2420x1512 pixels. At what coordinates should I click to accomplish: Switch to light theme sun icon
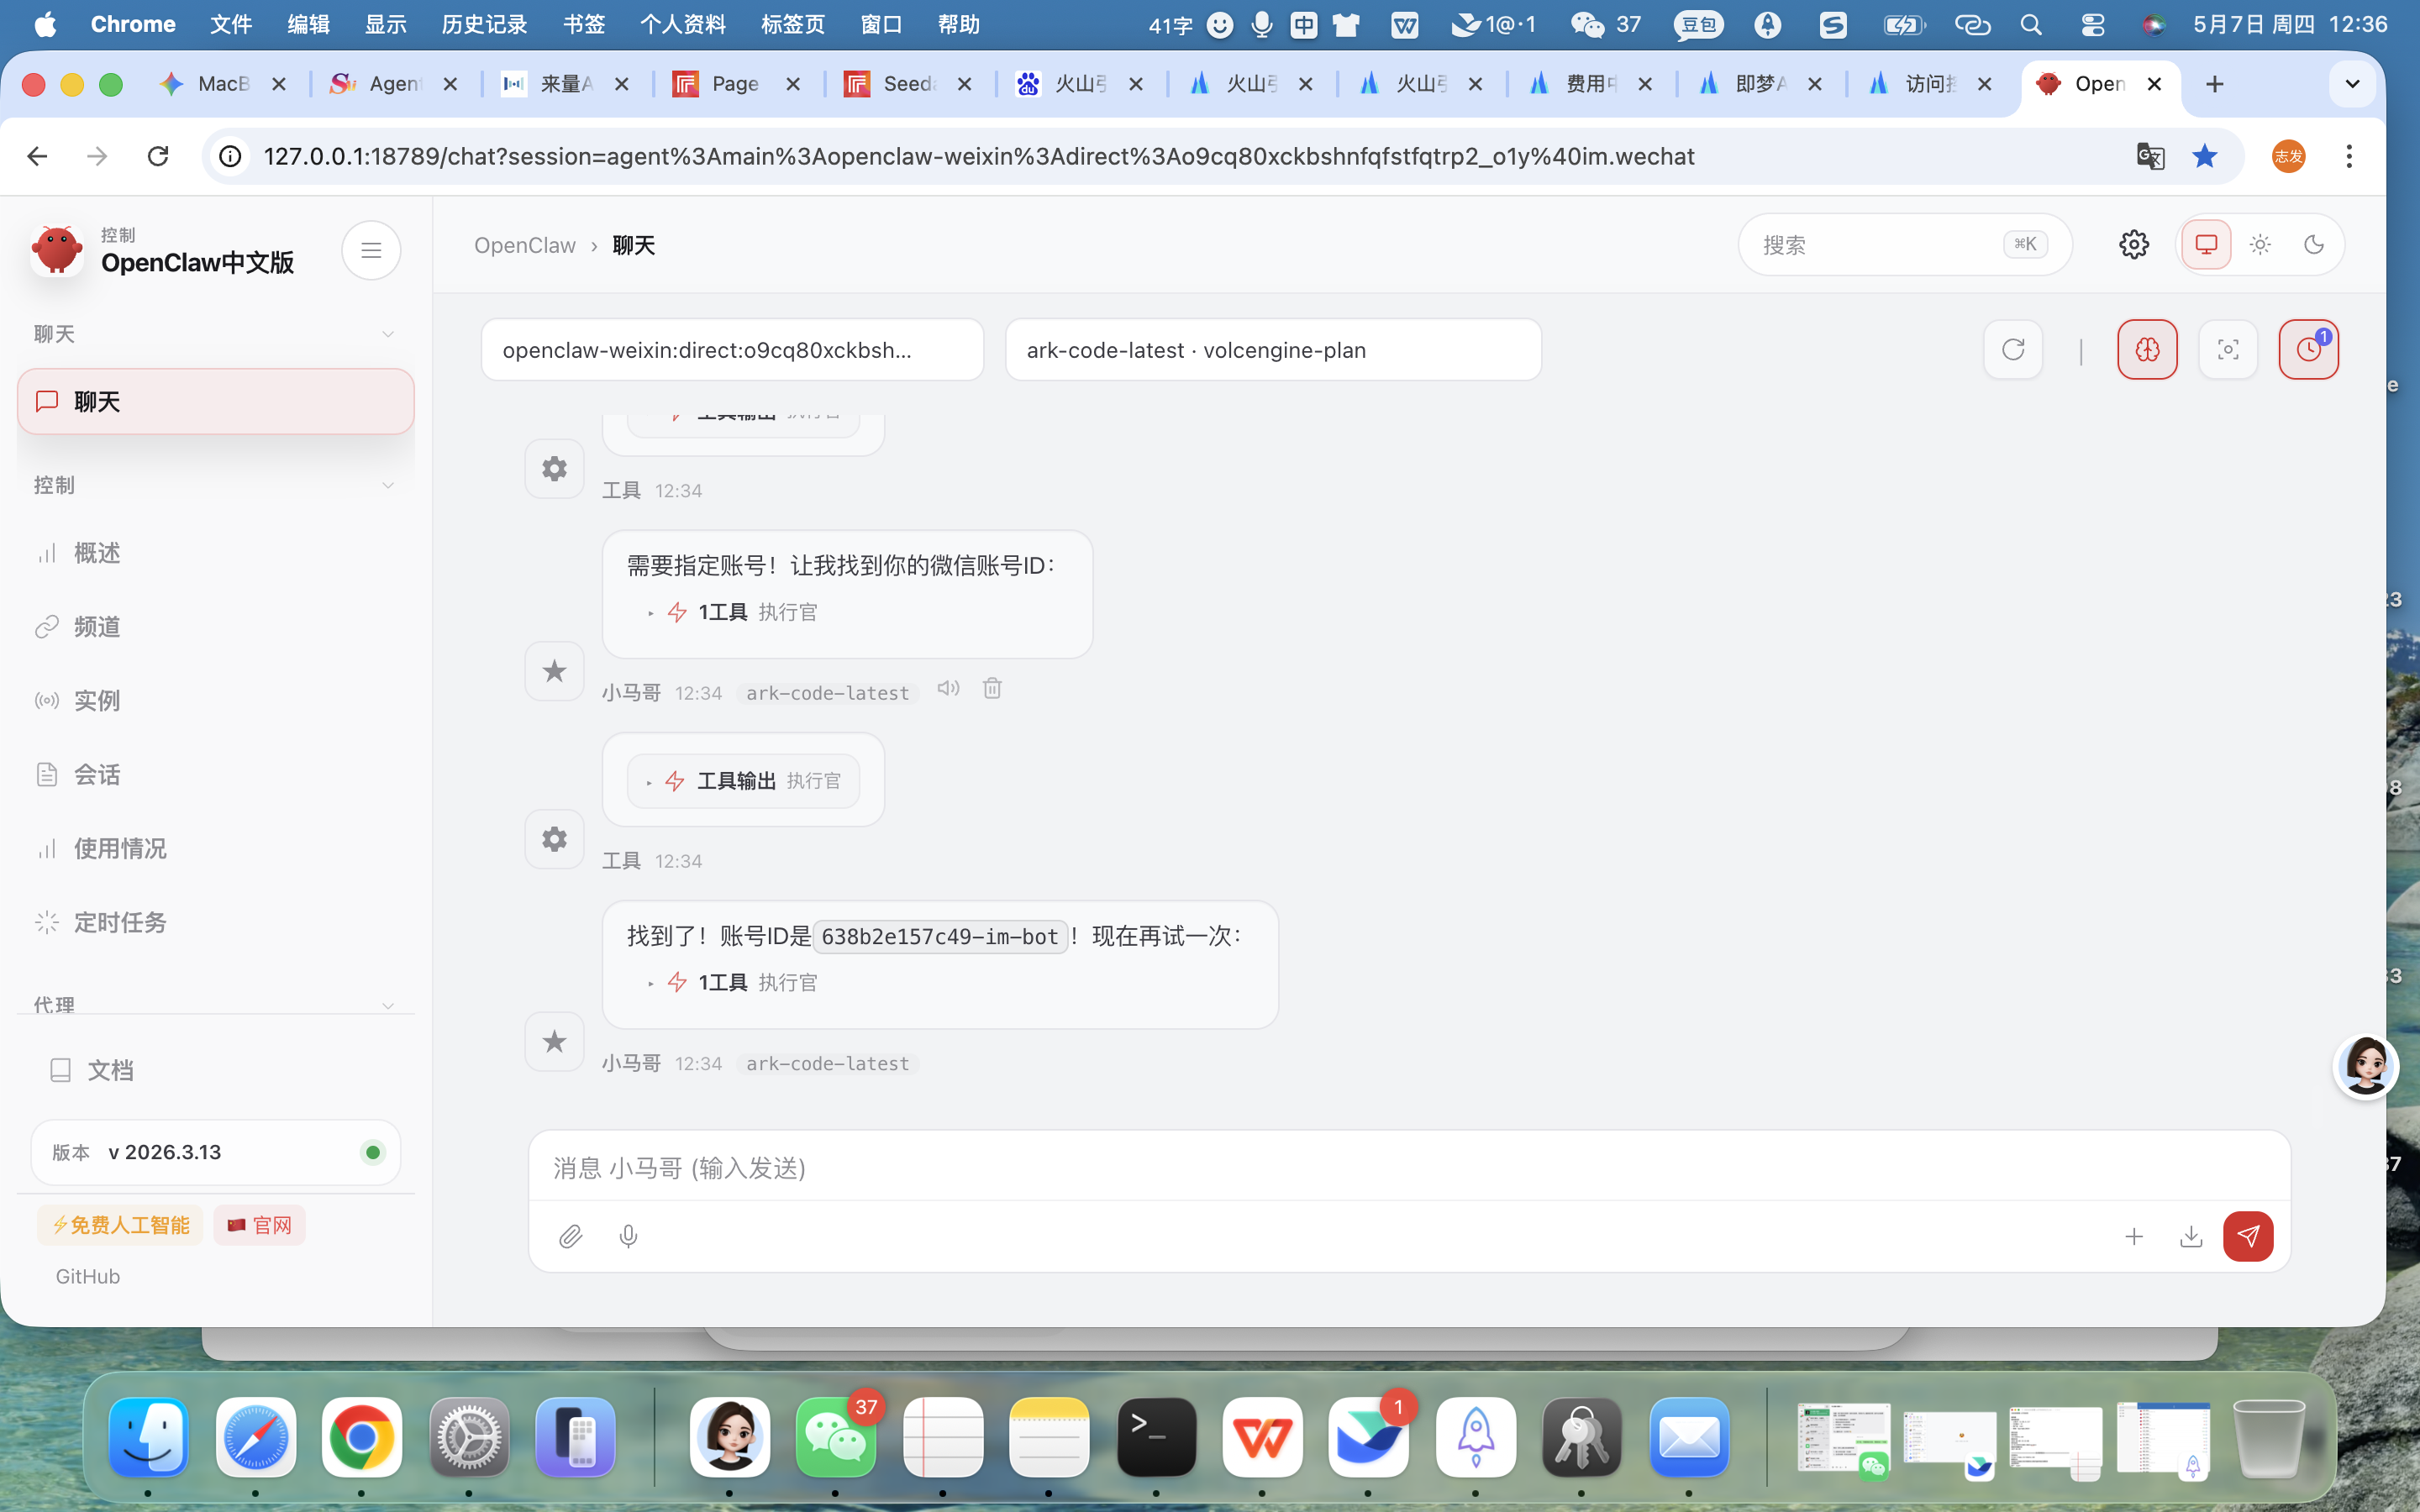pos(2260,245)
